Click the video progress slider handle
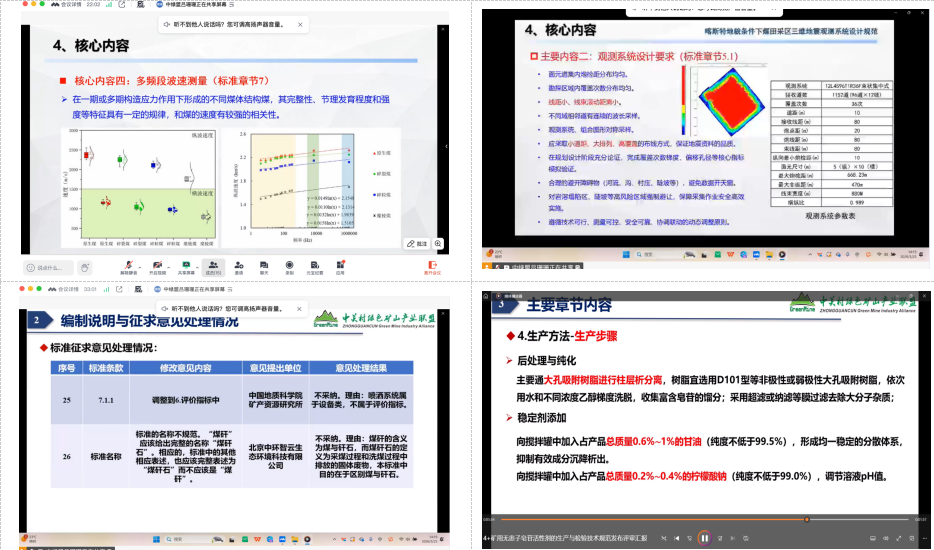The image size is (934, 550). pos(808,519)
